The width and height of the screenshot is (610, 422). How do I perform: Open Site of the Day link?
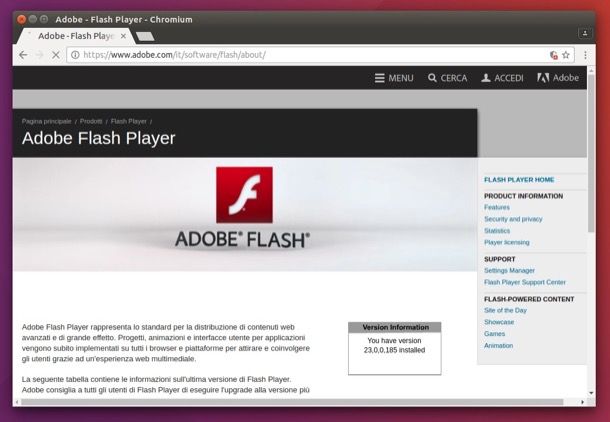pyautogui.click(x=505, y=310)
